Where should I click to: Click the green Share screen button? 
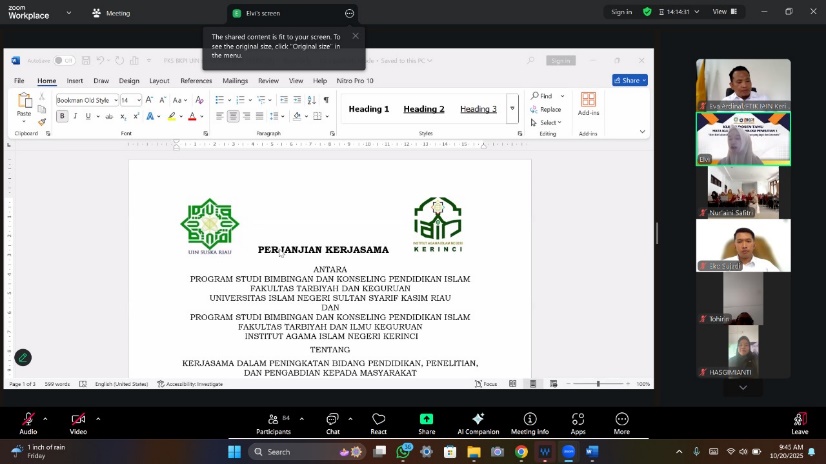pos(427,420)
